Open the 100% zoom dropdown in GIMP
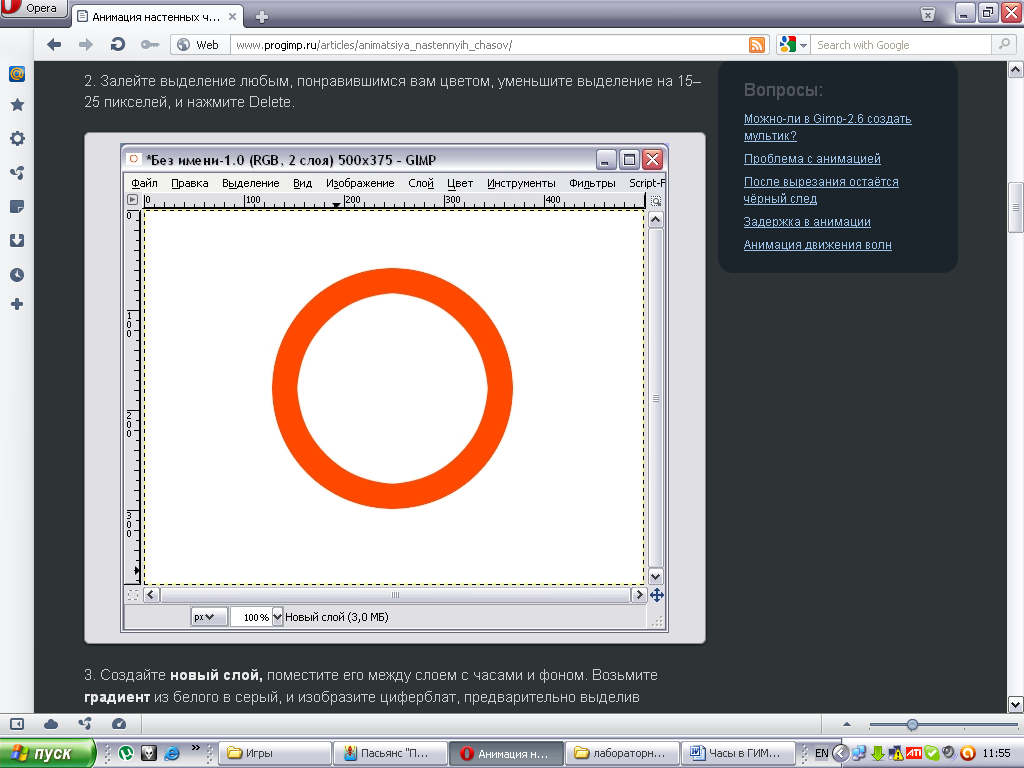Image resolution: width=1024 pixels, height=768 pixels. coord(277,616)
